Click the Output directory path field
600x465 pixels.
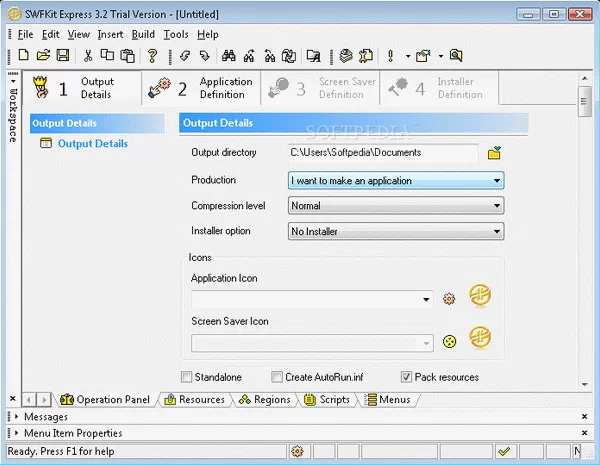(383, 152)
